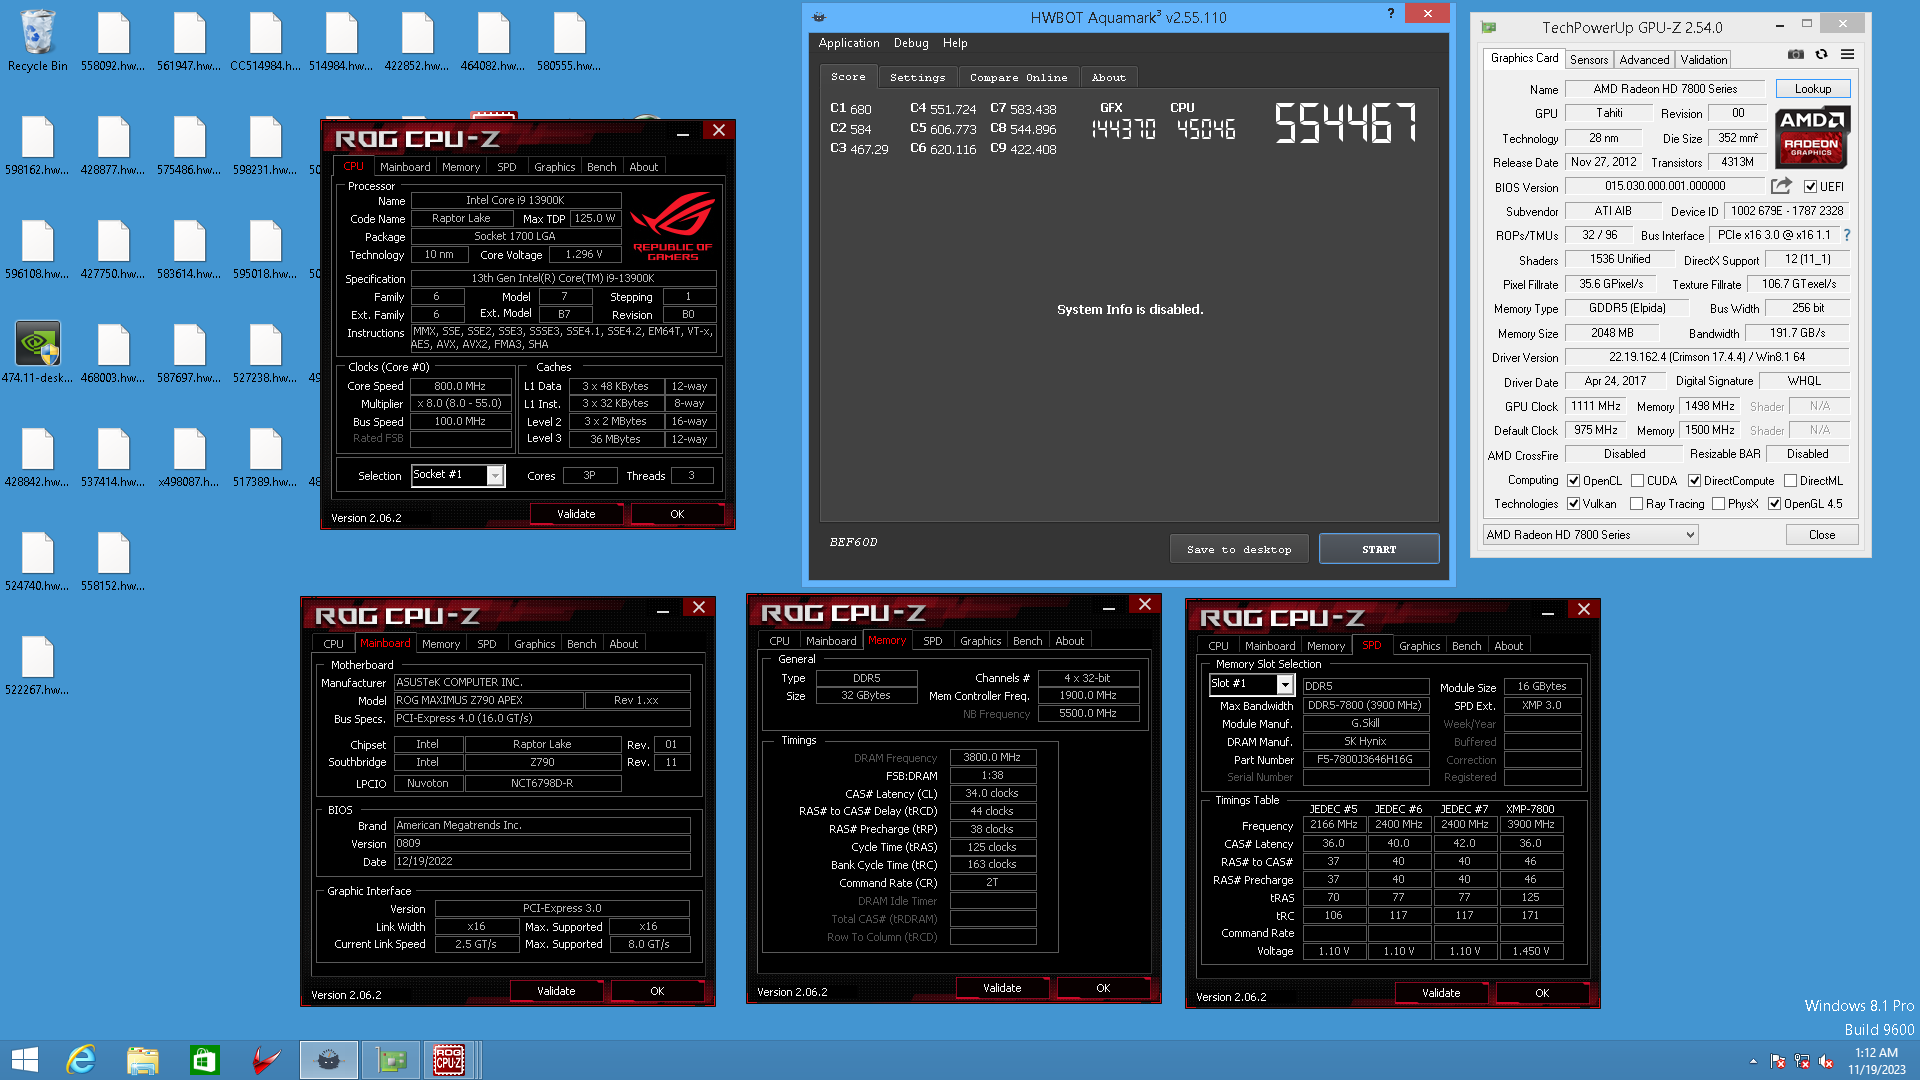
Task: Click Save to desktop button
Action: (1238, 549)
